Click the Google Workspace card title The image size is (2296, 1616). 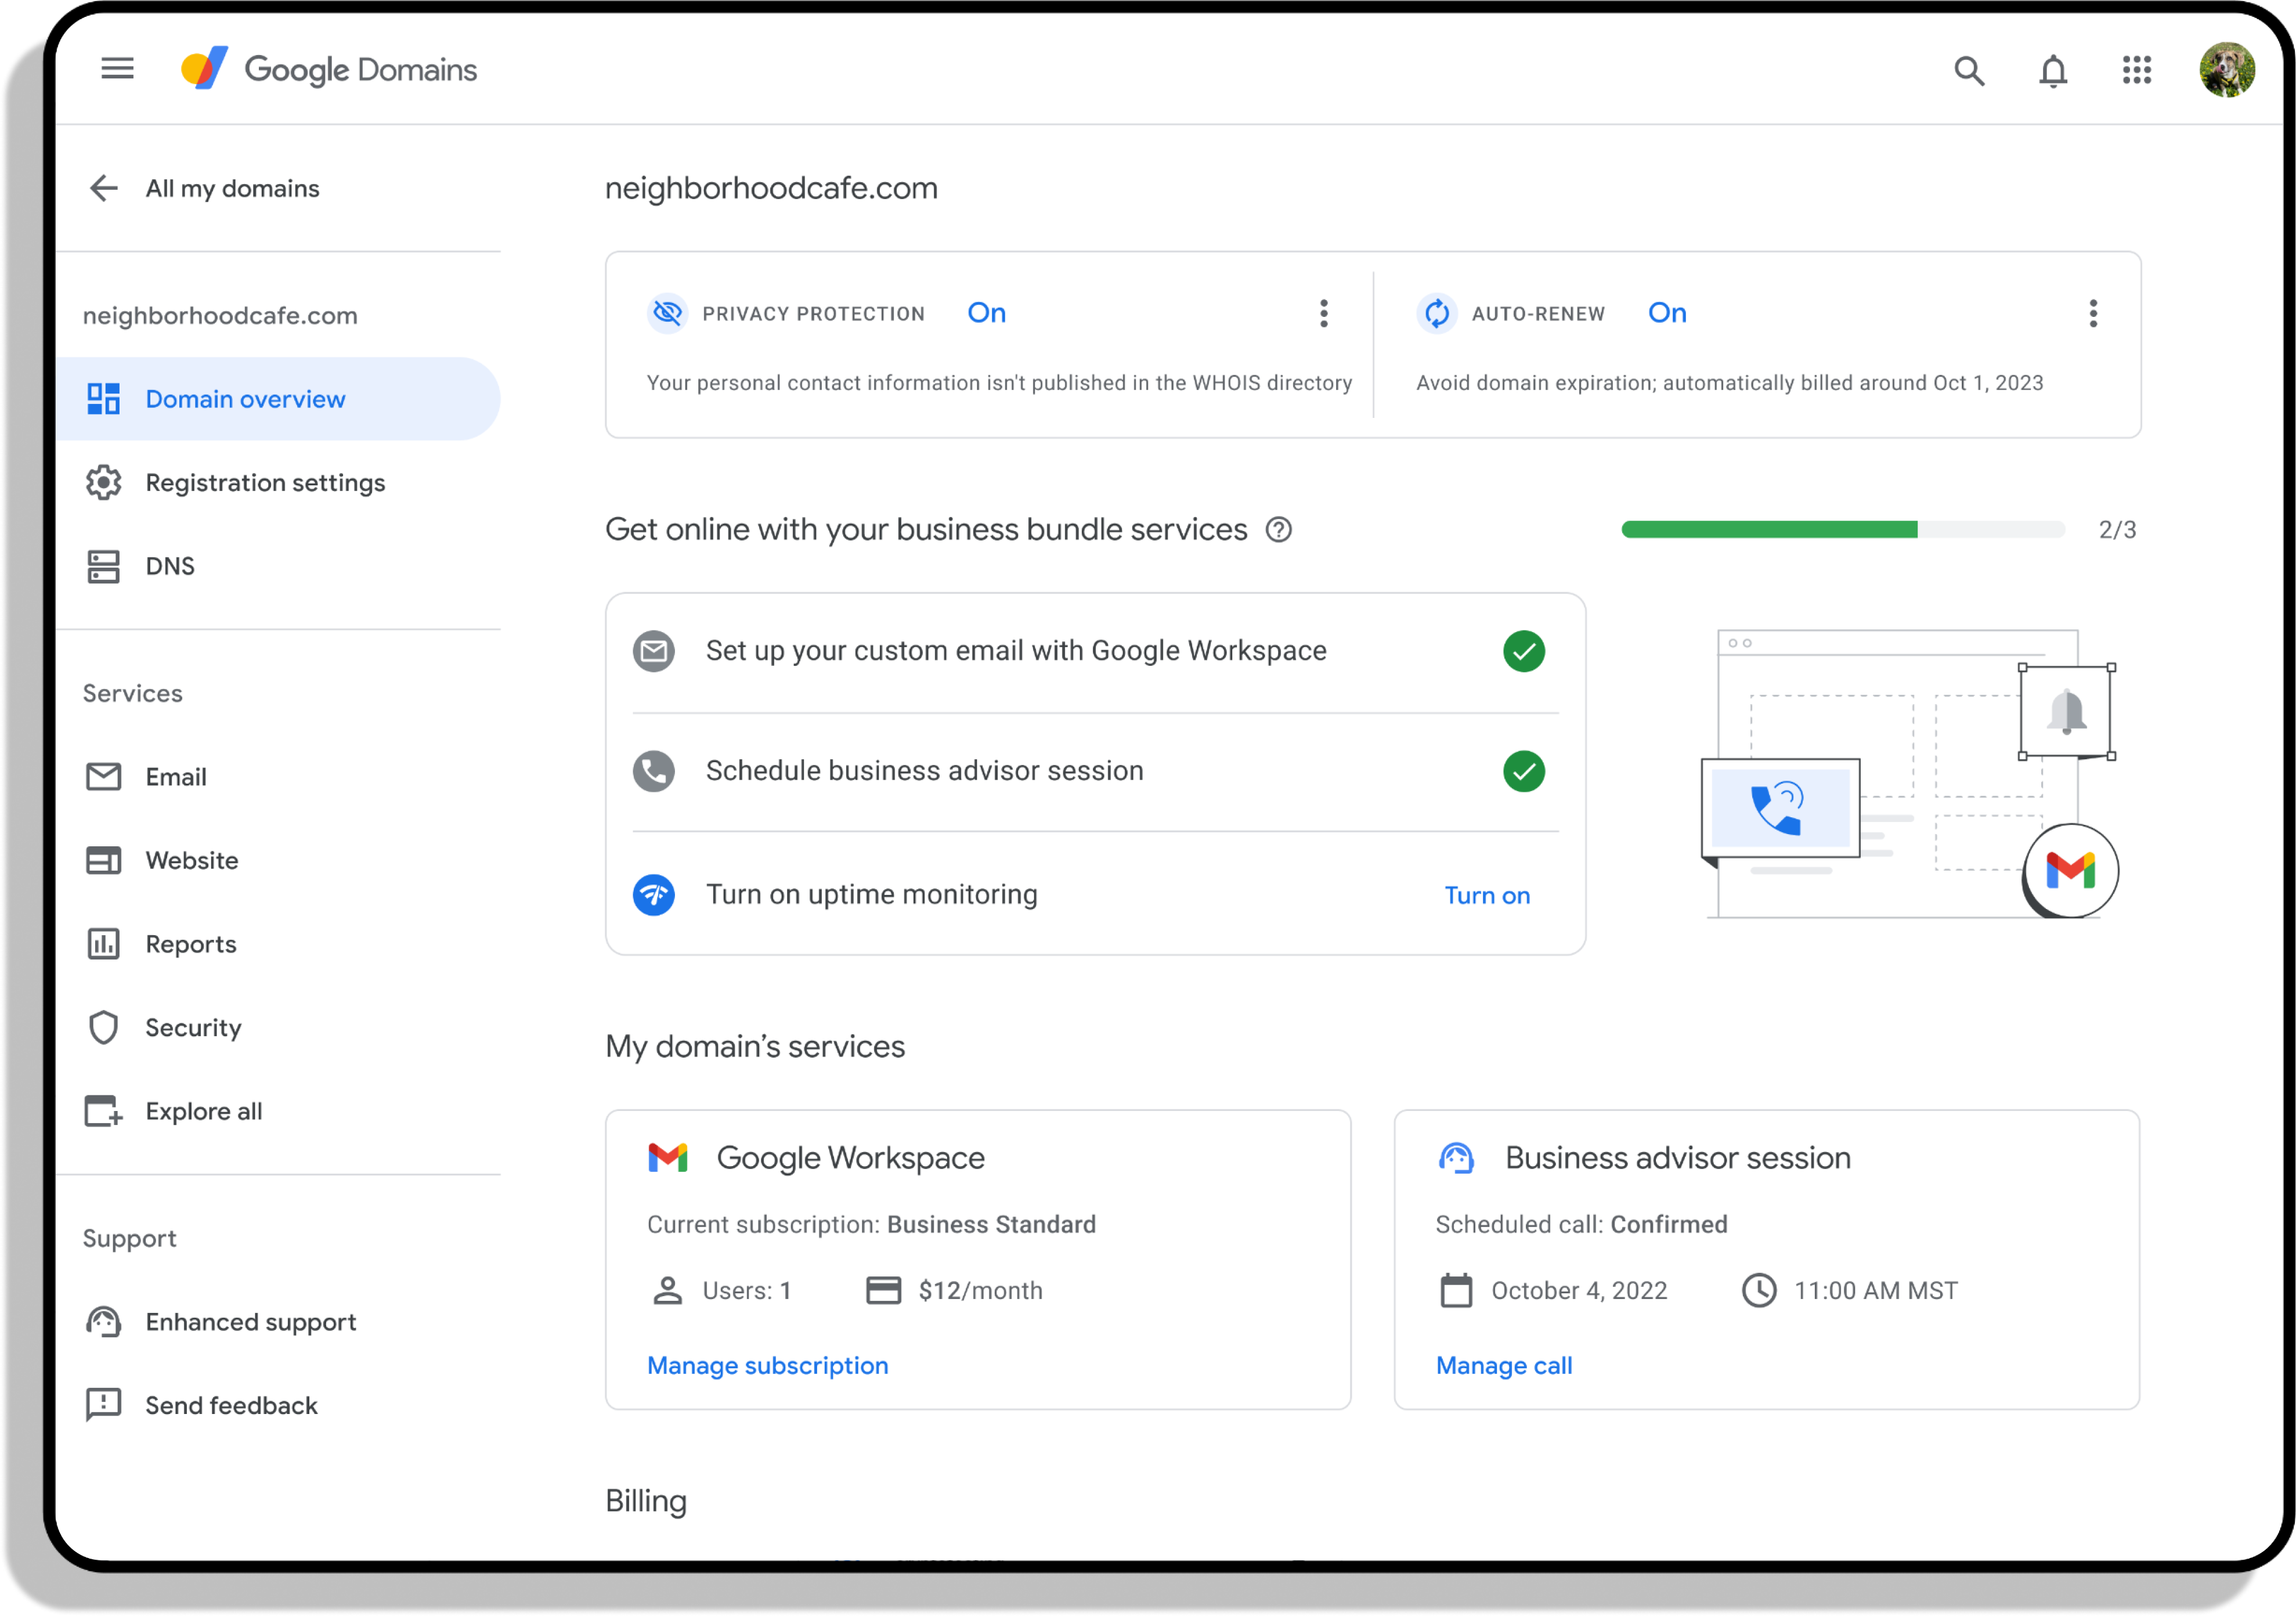tap(850, 1157)
